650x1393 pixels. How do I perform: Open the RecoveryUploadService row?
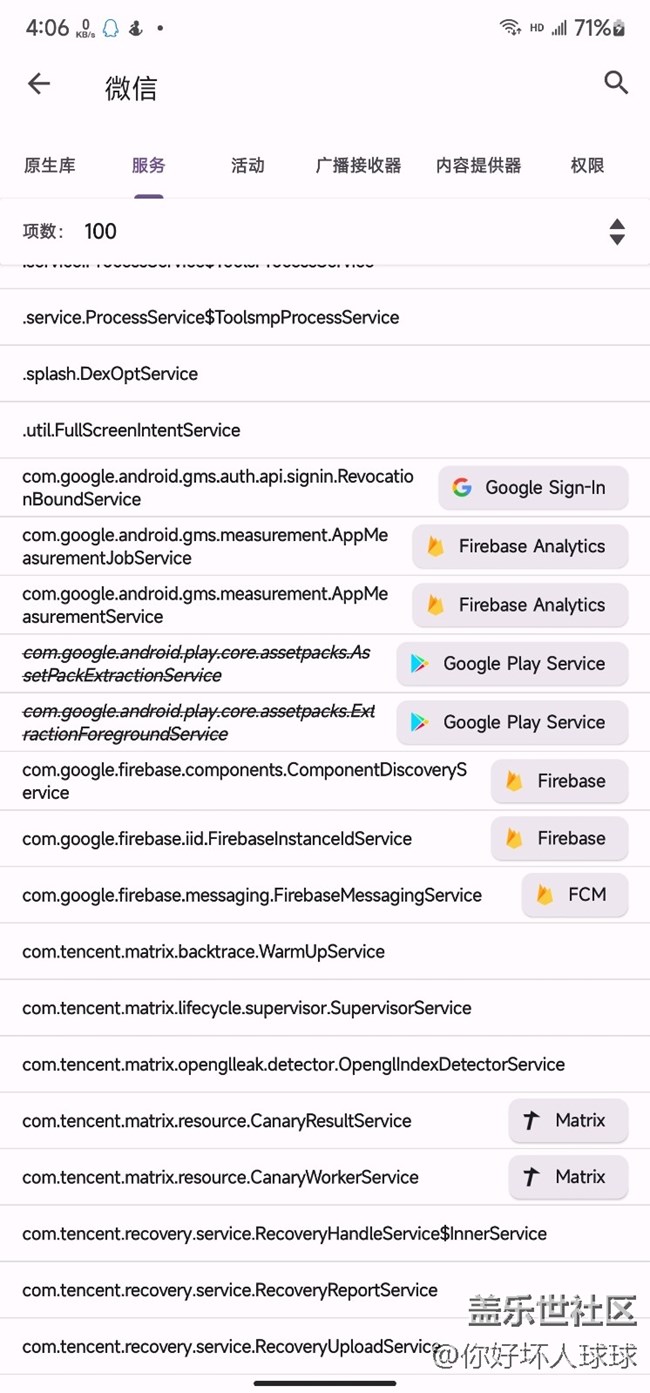tap(325, 1347)
